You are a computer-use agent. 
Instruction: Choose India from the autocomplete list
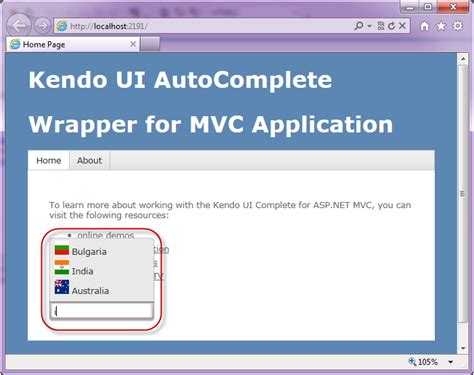(101, 271)
